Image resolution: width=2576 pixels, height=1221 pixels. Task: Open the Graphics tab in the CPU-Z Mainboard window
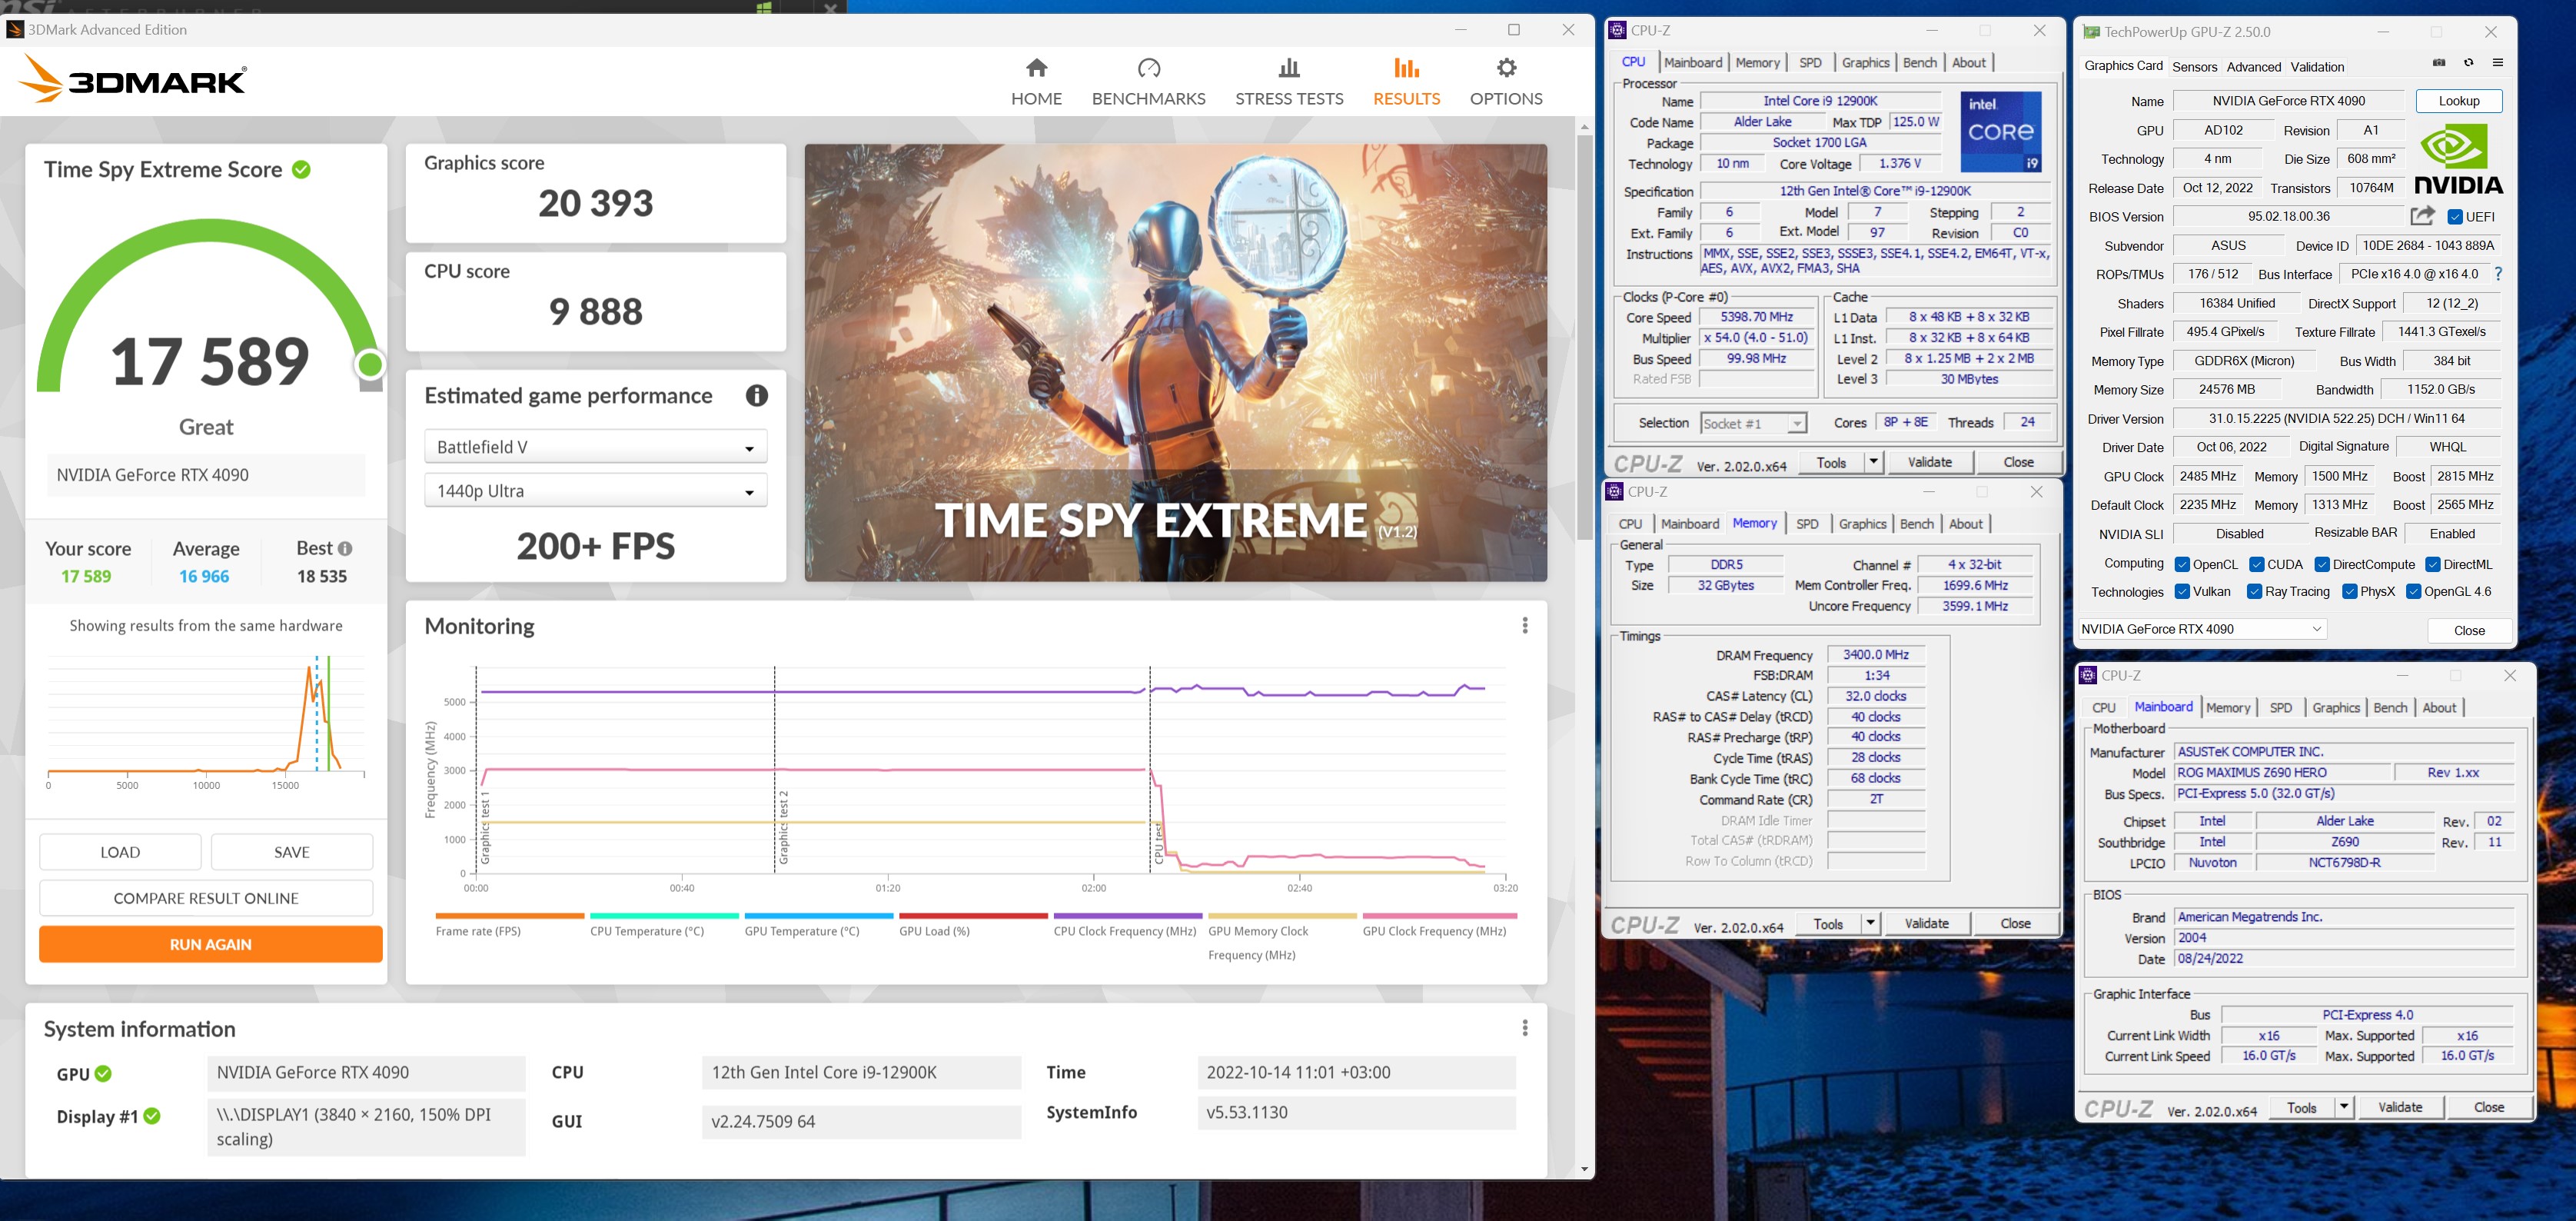2335,708
